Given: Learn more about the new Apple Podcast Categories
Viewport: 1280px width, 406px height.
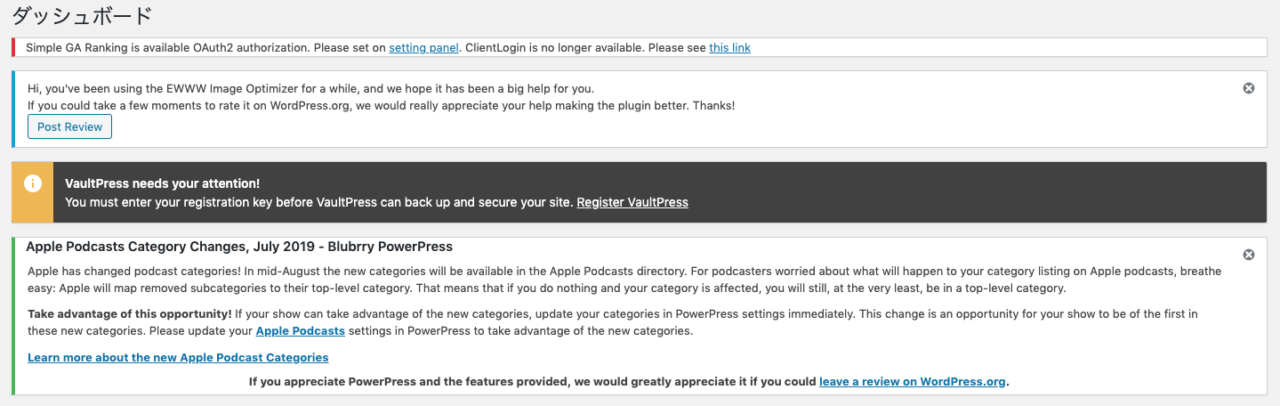Looking at the screenshot, I should (x=178, y=357).
